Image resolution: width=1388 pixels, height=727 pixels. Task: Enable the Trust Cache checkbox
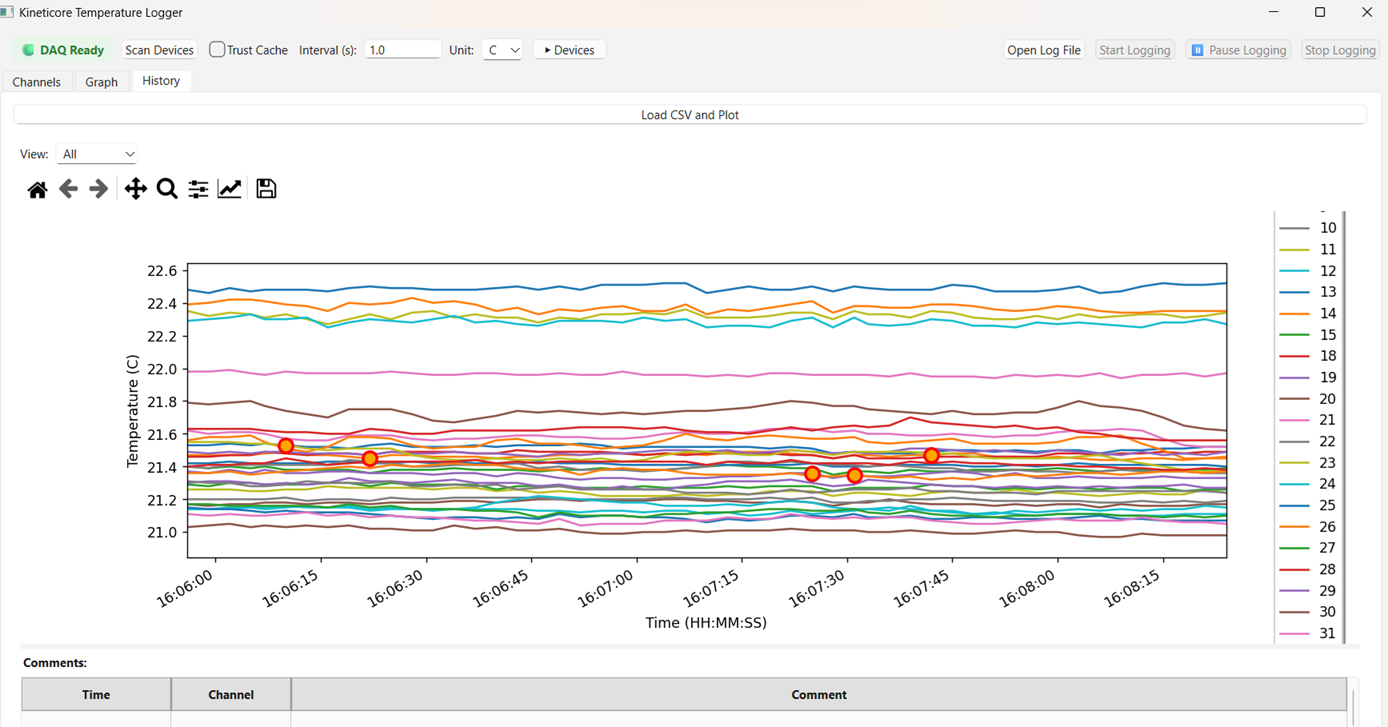pos(216,48)
